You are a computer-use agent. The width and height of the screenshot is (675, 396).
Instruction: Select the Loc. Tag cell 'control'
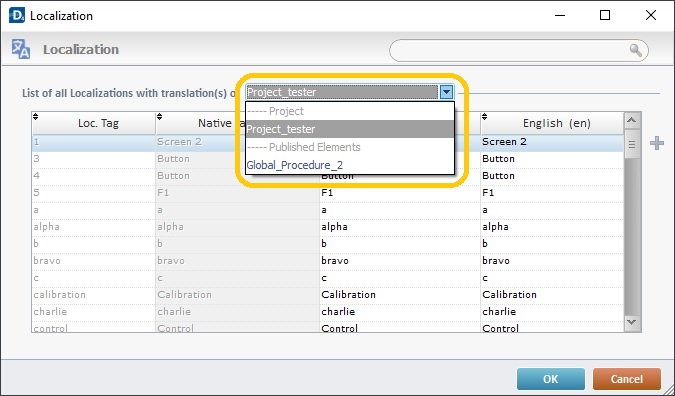pos(93,328)
